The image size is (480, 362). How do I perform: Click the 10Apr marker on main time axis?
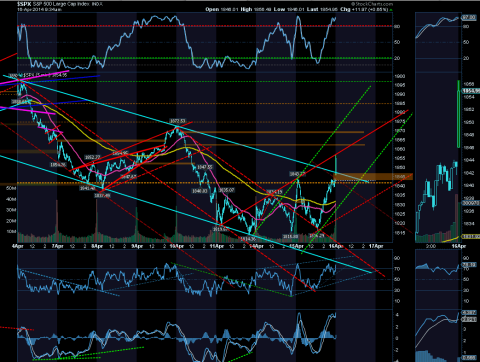pos(177,246)
